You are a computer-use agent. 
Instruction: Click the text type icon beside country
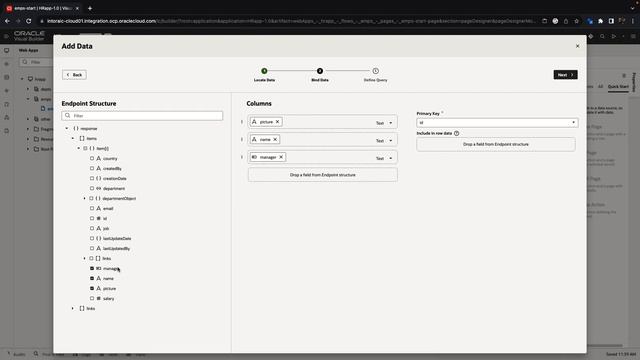(98, 158)
